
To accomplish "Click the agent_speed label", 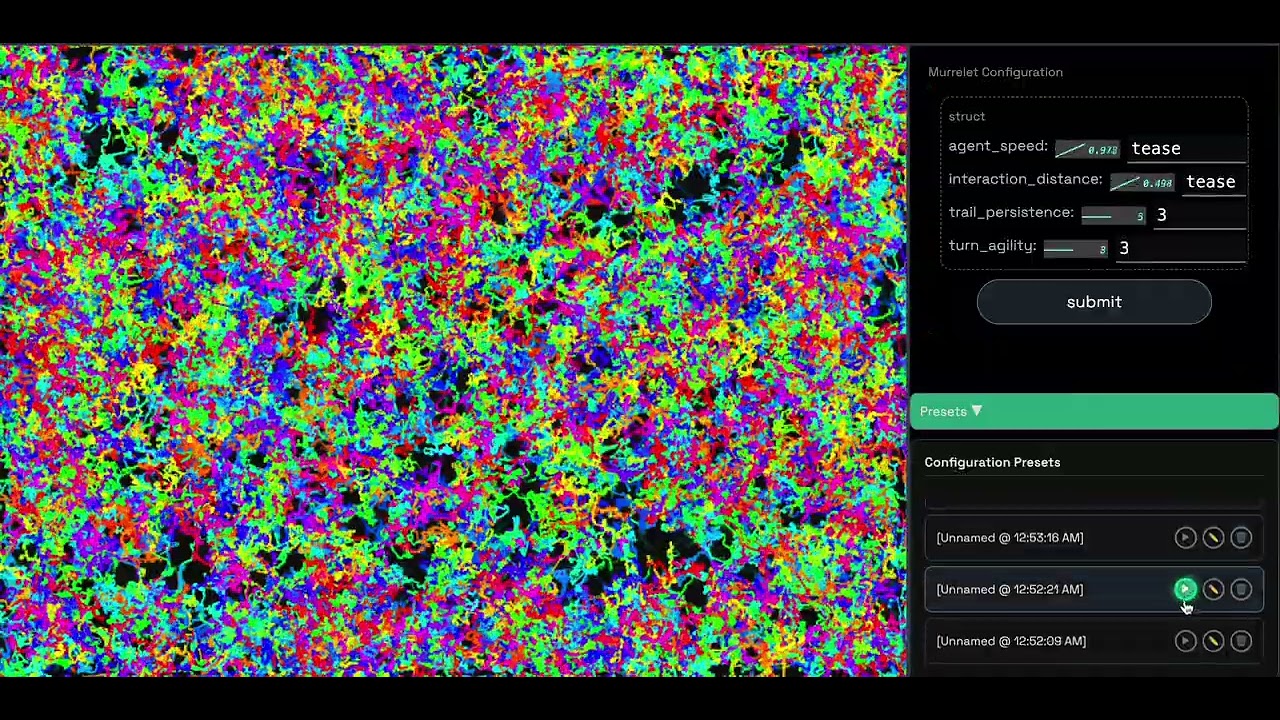I will click(998, 146).
